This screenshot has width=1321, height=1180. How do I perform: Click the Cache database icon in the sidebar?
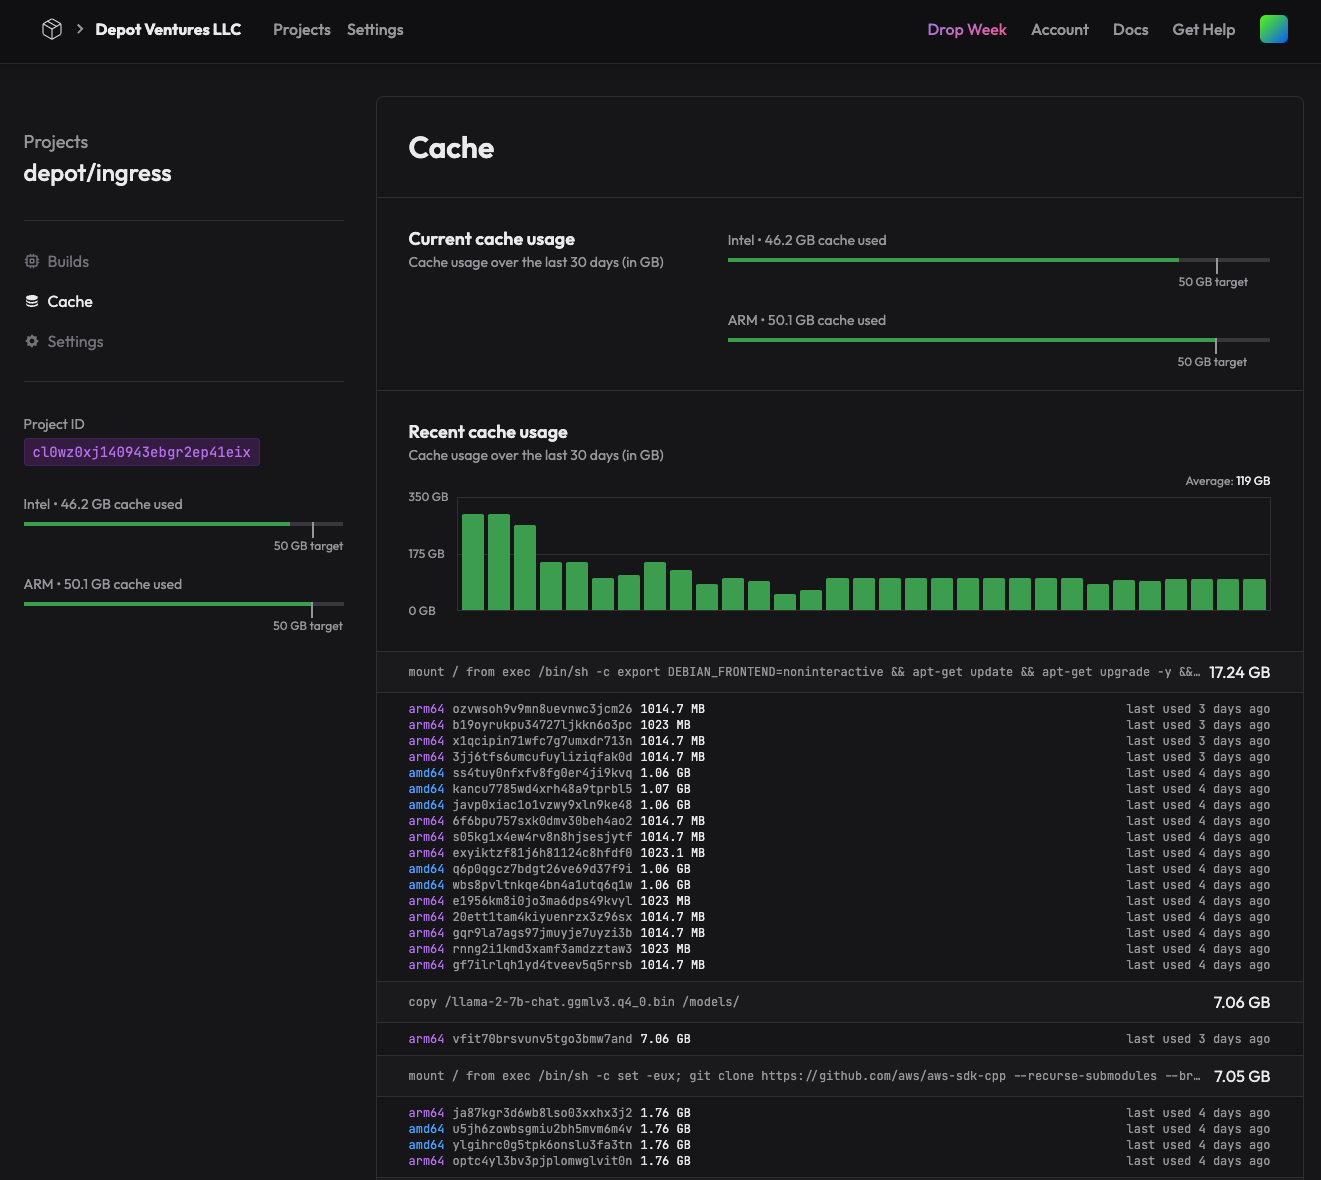(x=32, y=302)
